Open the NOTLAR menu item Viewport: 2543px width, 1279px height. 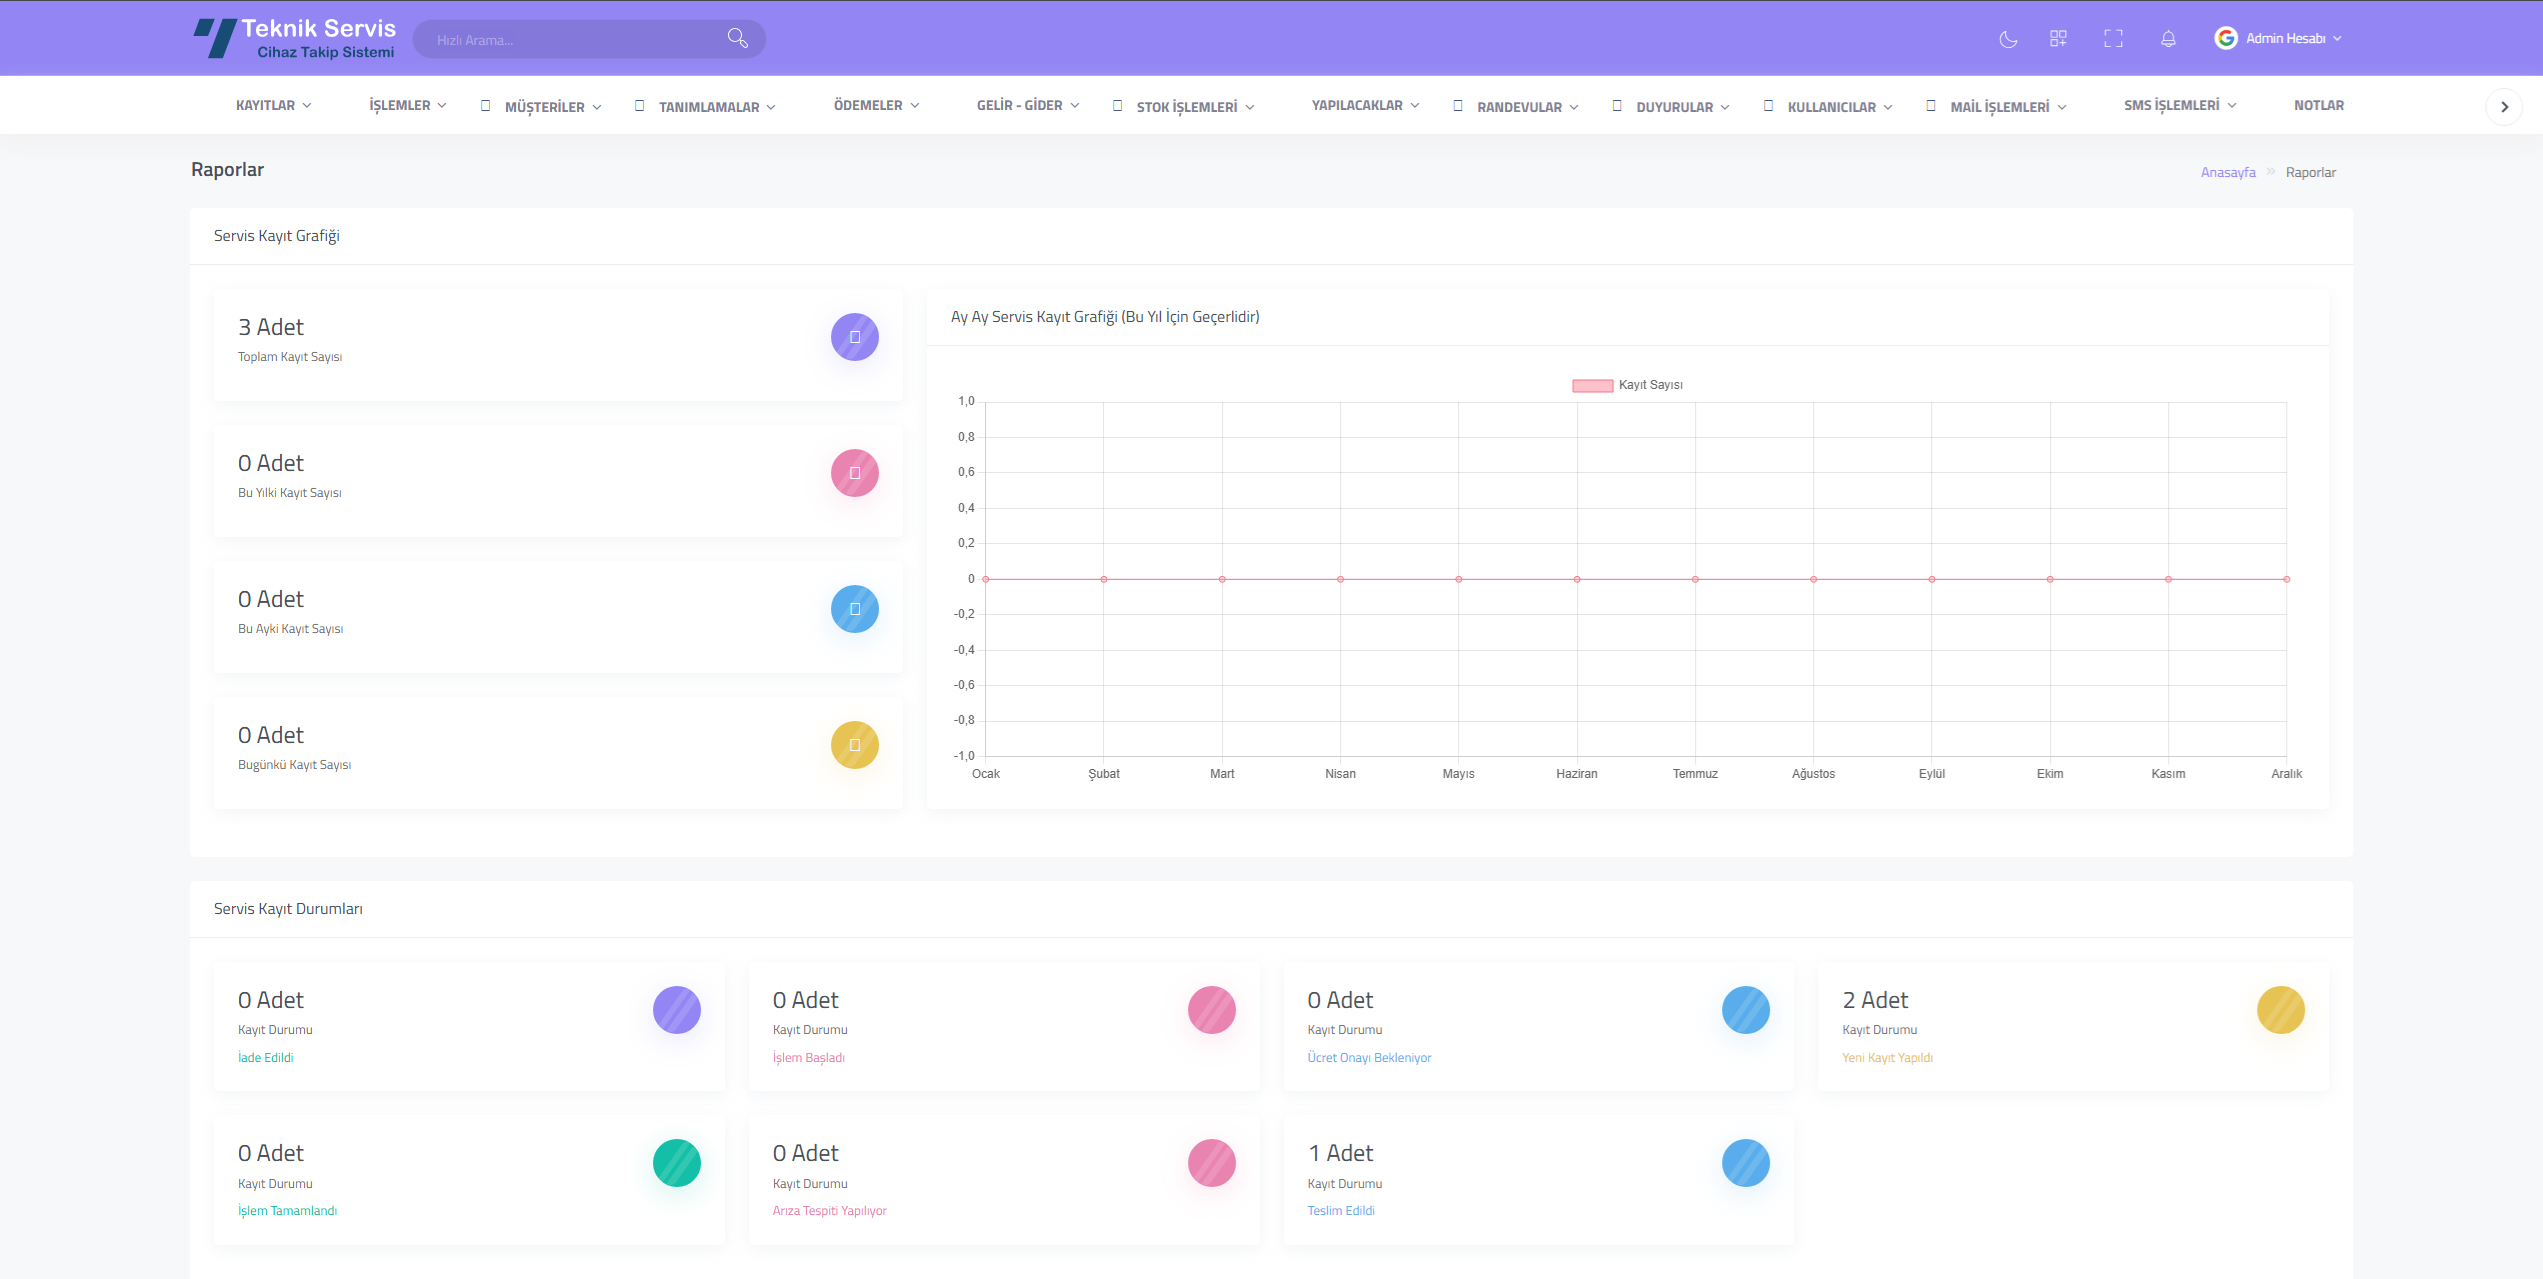(2318, 105)
